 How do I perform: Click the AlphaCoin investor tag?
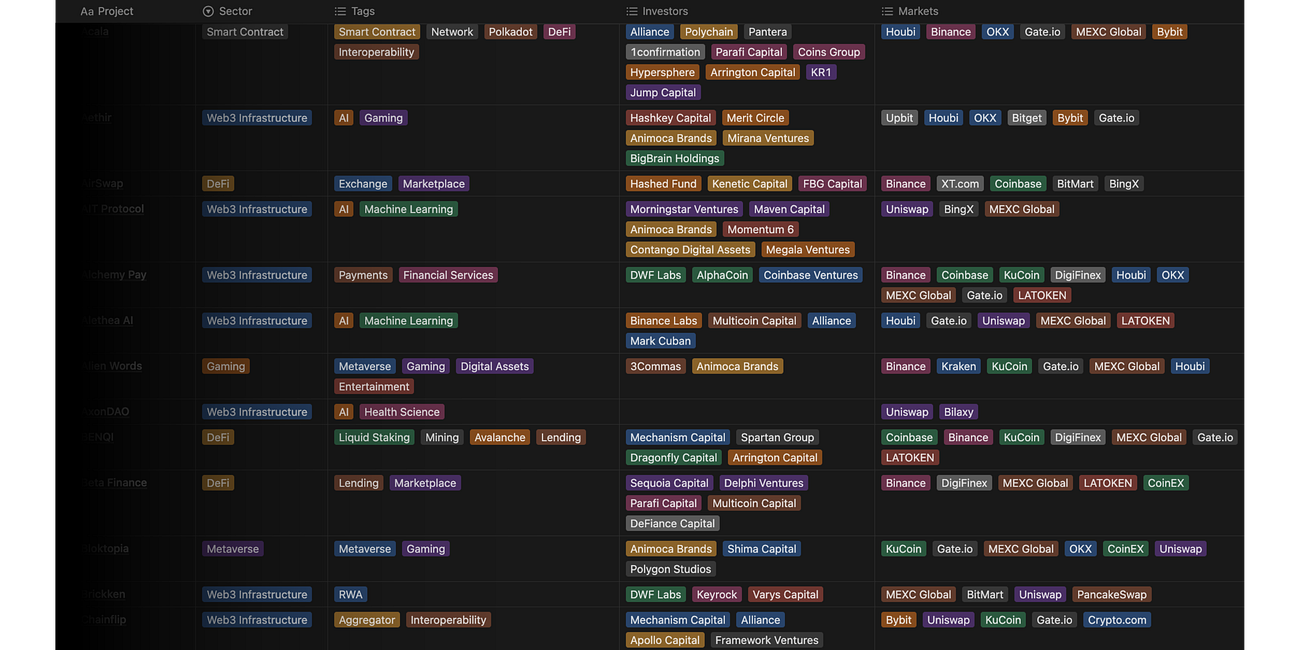point(722,275)
